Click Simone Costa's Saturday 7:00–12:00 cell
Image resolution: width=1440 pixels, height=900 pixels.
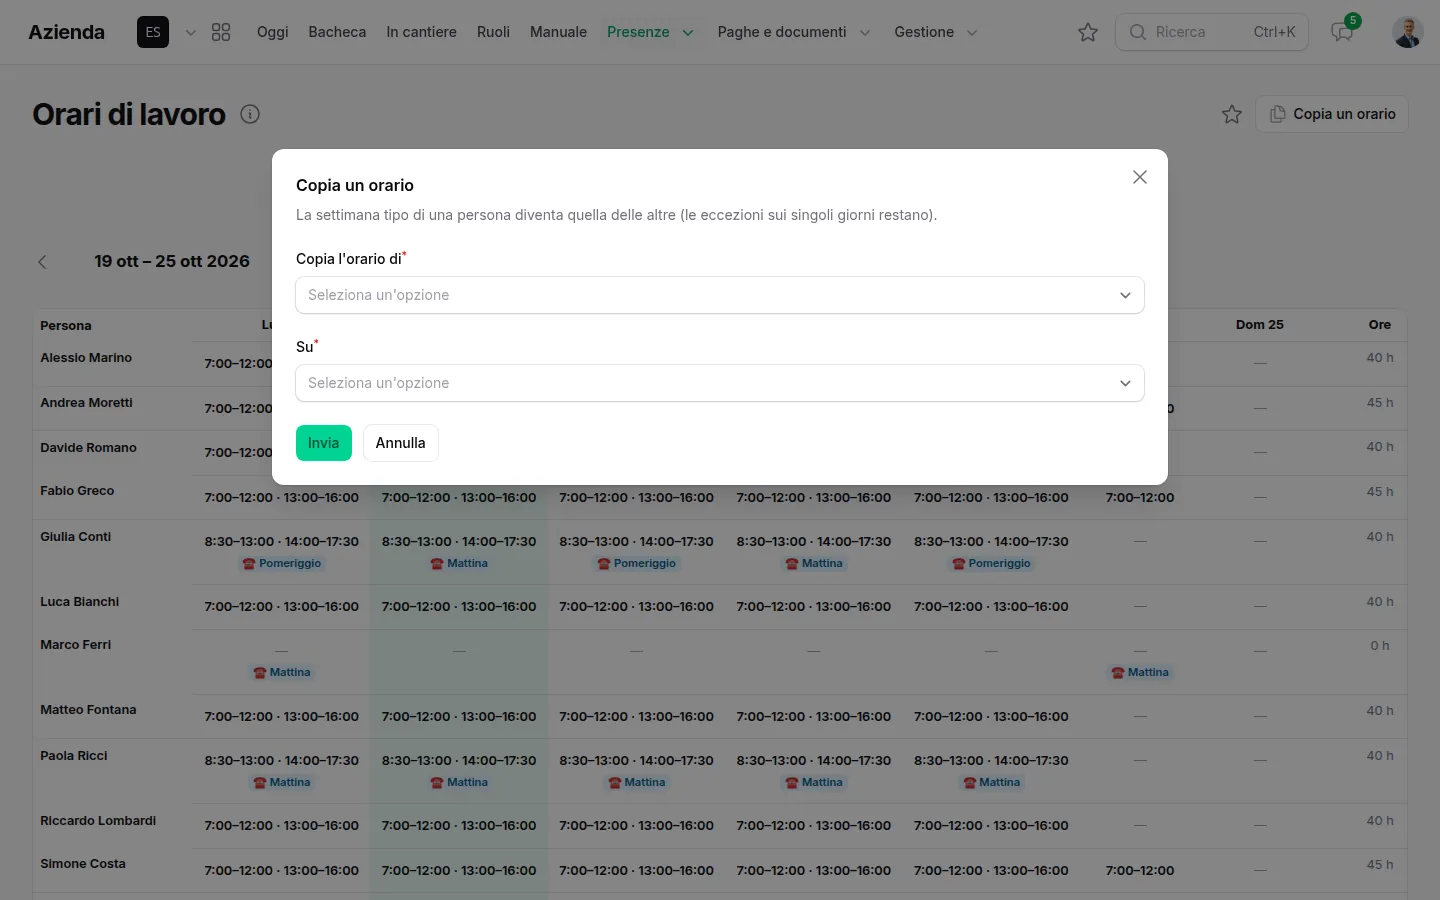pyautogui.click(x=1140, y=870)
